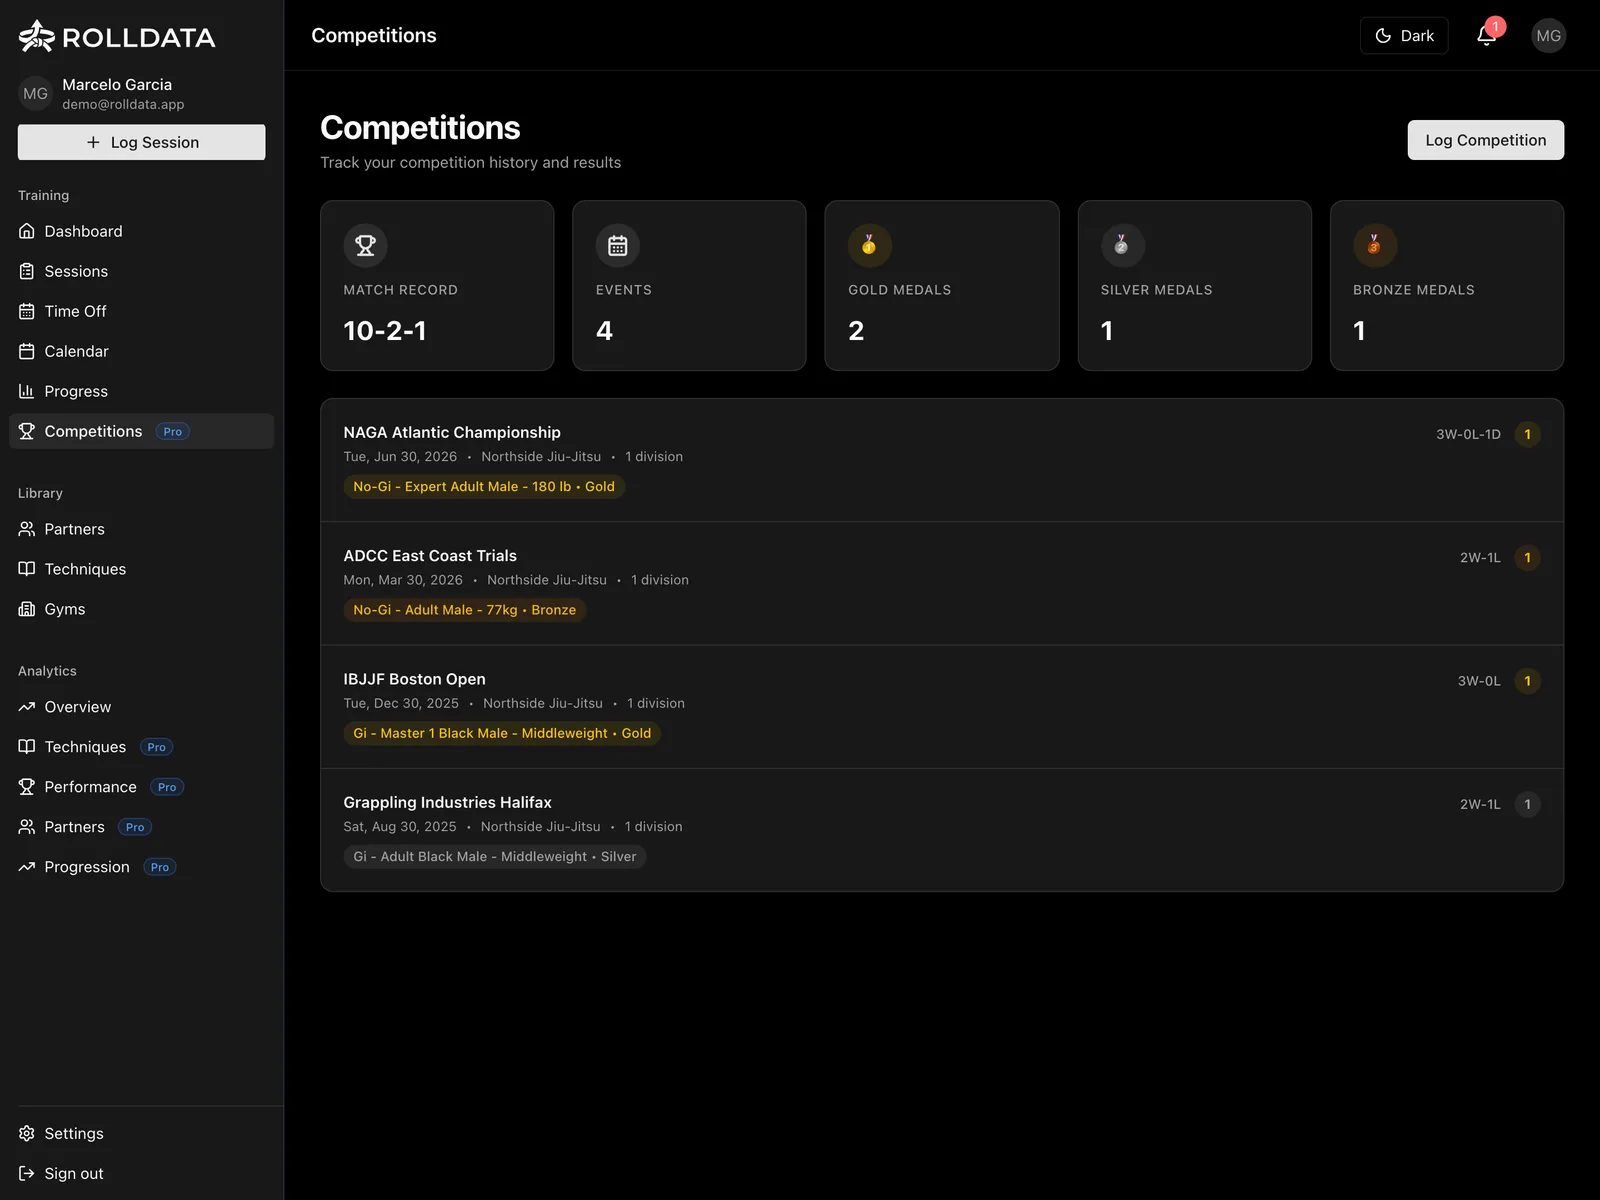The width and height of the screenshot is (1600, 1200).
Task: Open Settings page
Action: 141,1133
